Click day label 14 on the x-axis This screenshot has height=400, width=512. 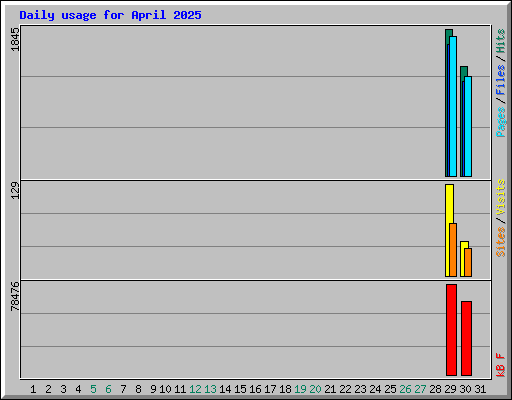tap(225, 389)
